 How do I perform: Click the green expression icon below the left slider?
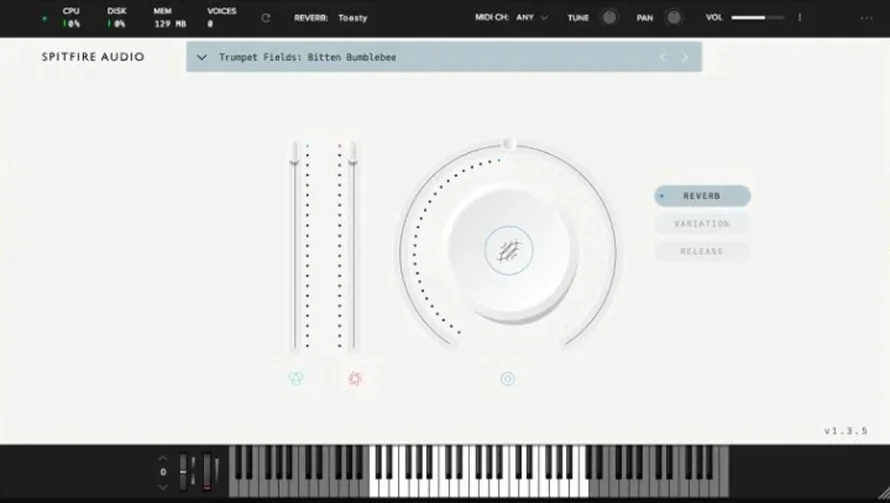[x=296, y=379]
